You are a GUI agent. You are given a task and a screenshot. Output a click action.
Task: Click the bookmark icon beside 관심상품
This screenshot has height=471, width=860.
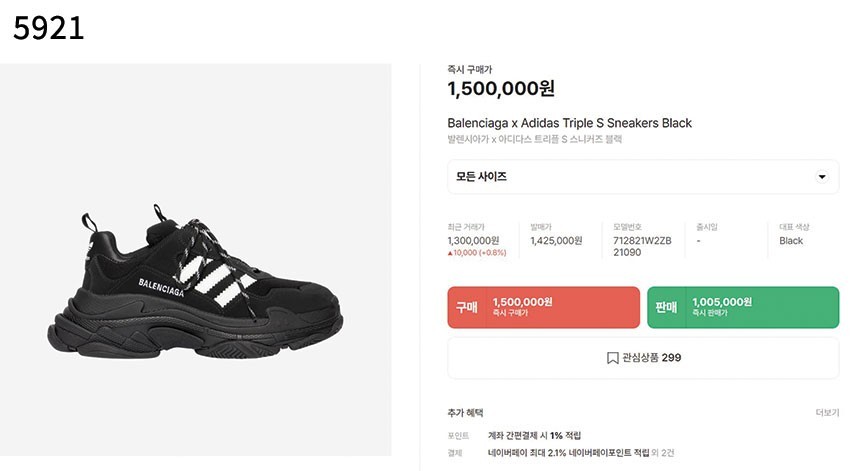pos(612,358)
